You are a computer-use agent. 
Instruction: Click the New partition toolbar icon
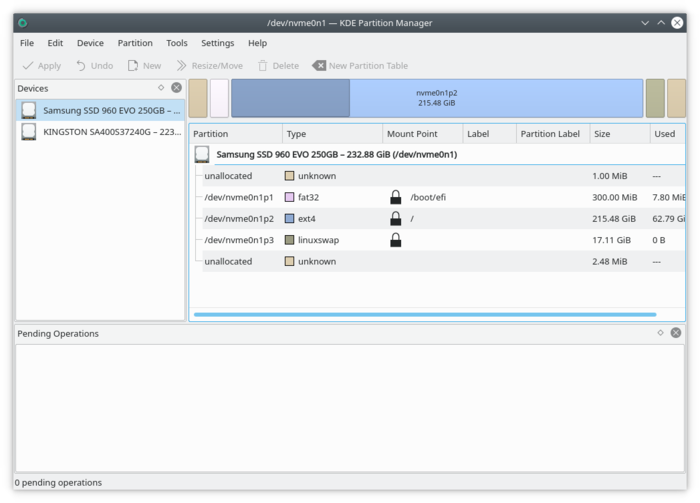pyautogui.click(x=133, y=66)
